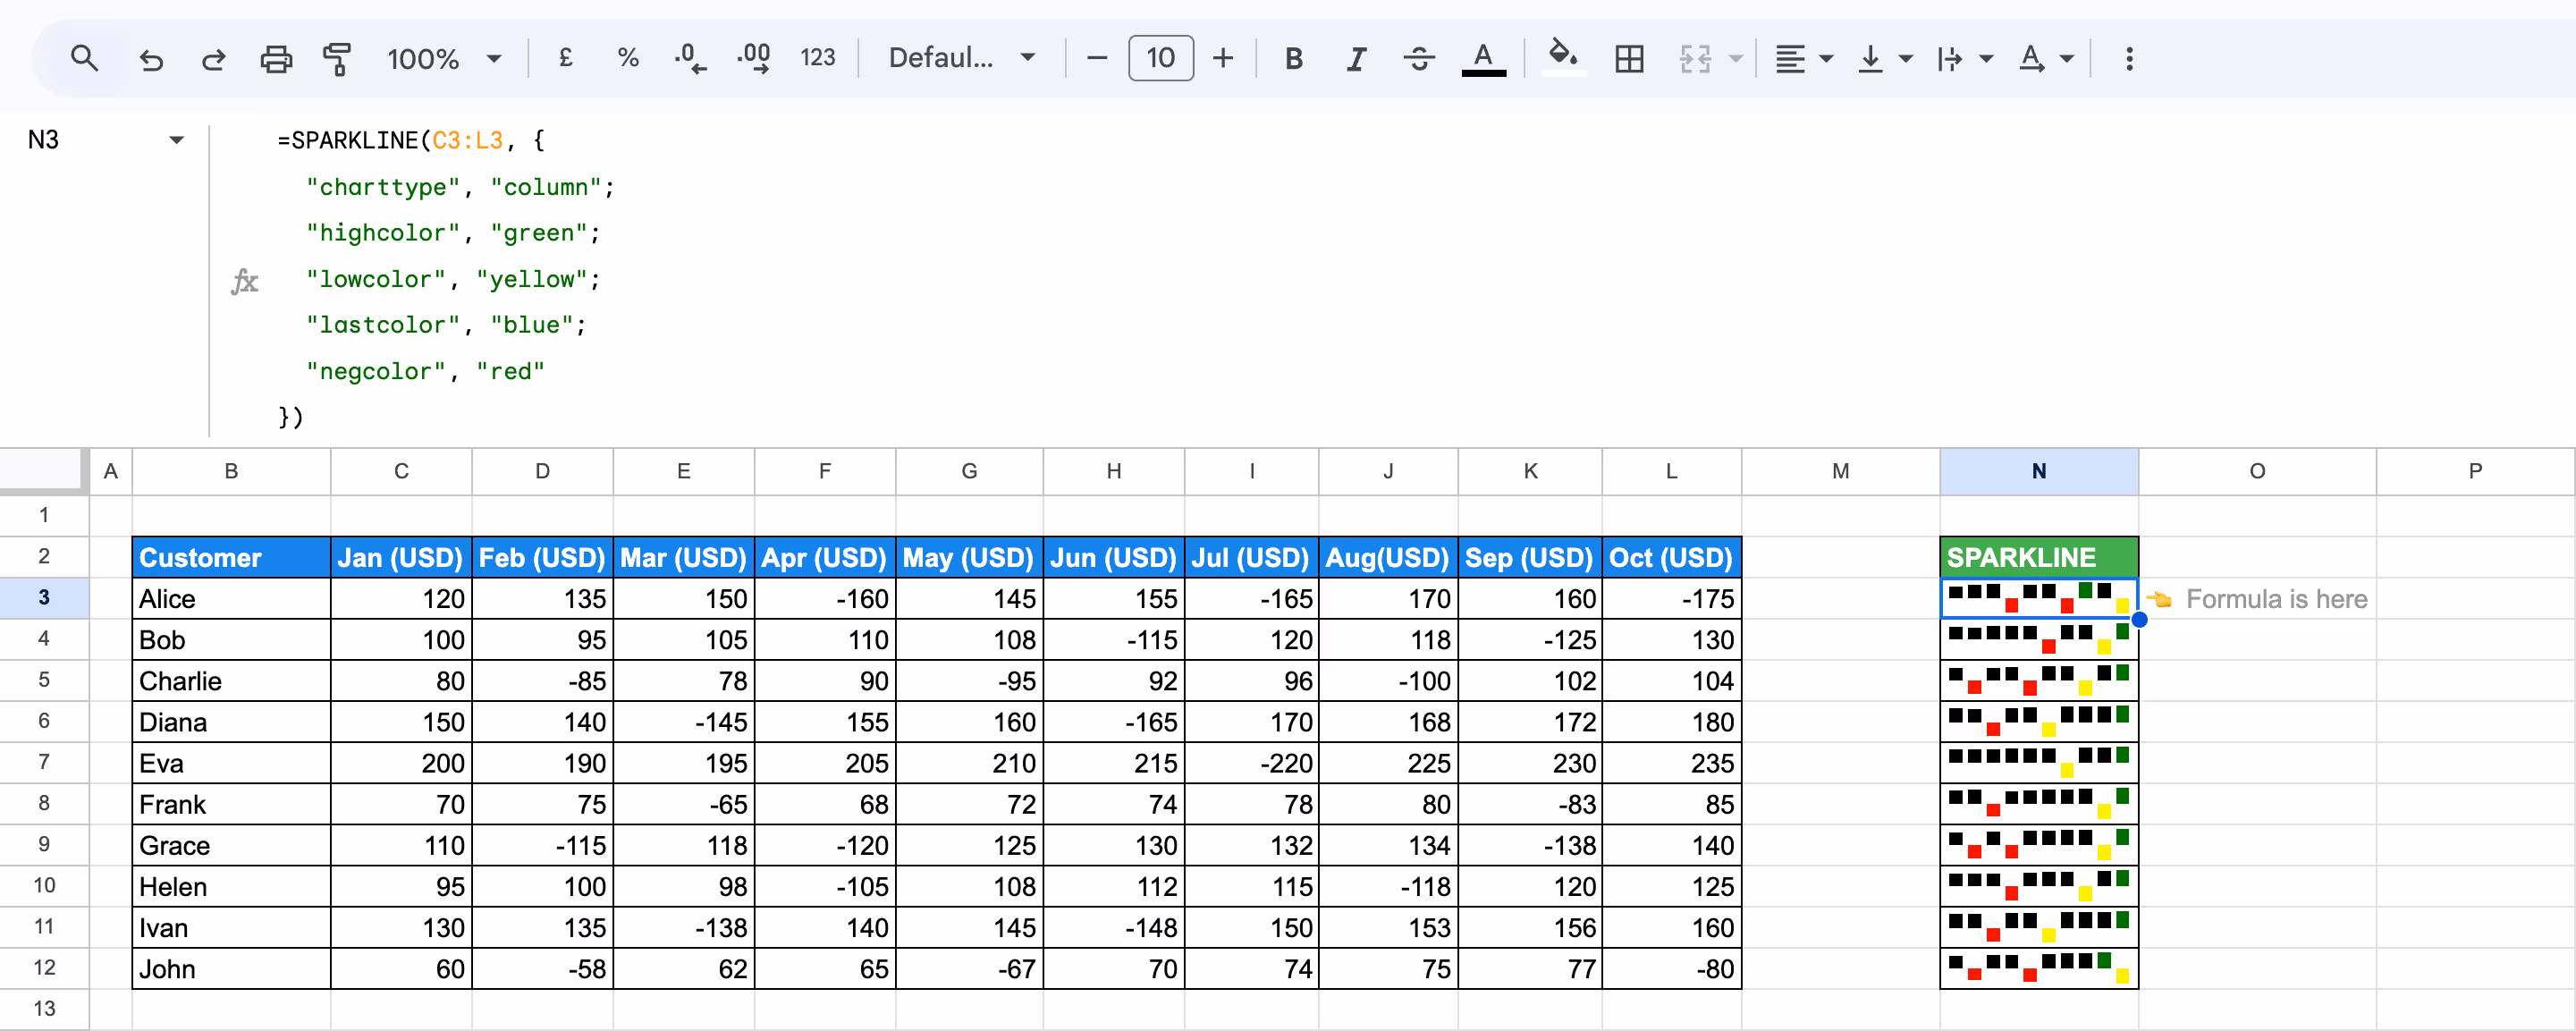Open more number formats with 123 button

[x=818, y=58]
